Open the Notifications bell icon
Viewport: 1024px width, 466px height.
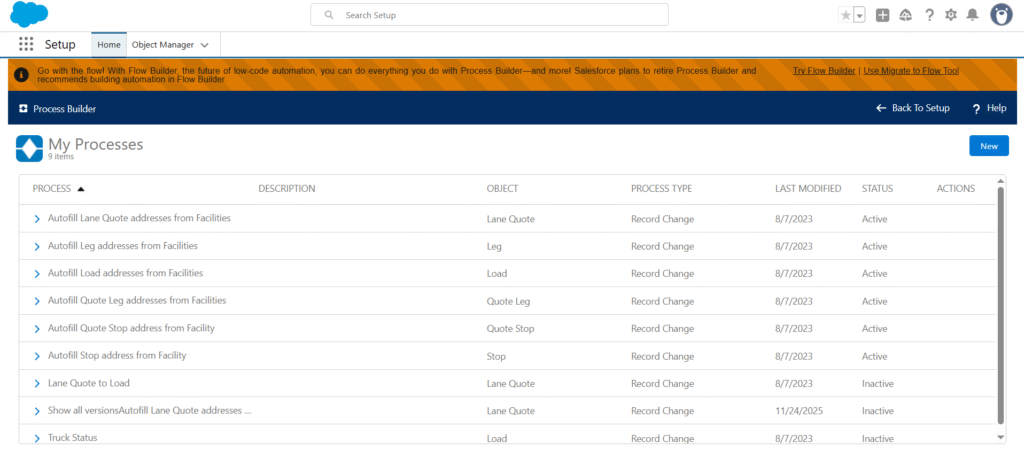pyautogui.click(x=972, y=15)
